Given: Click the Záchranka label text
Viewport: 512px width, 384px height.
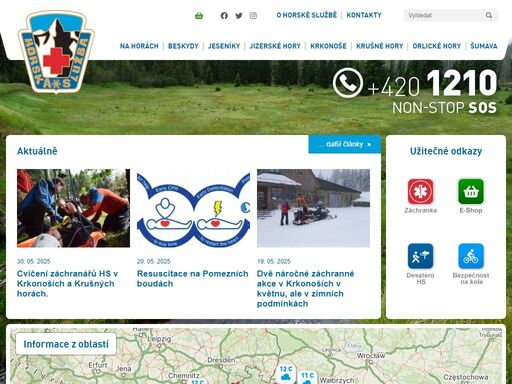Looking at the screenshot, I should point(420,210).
